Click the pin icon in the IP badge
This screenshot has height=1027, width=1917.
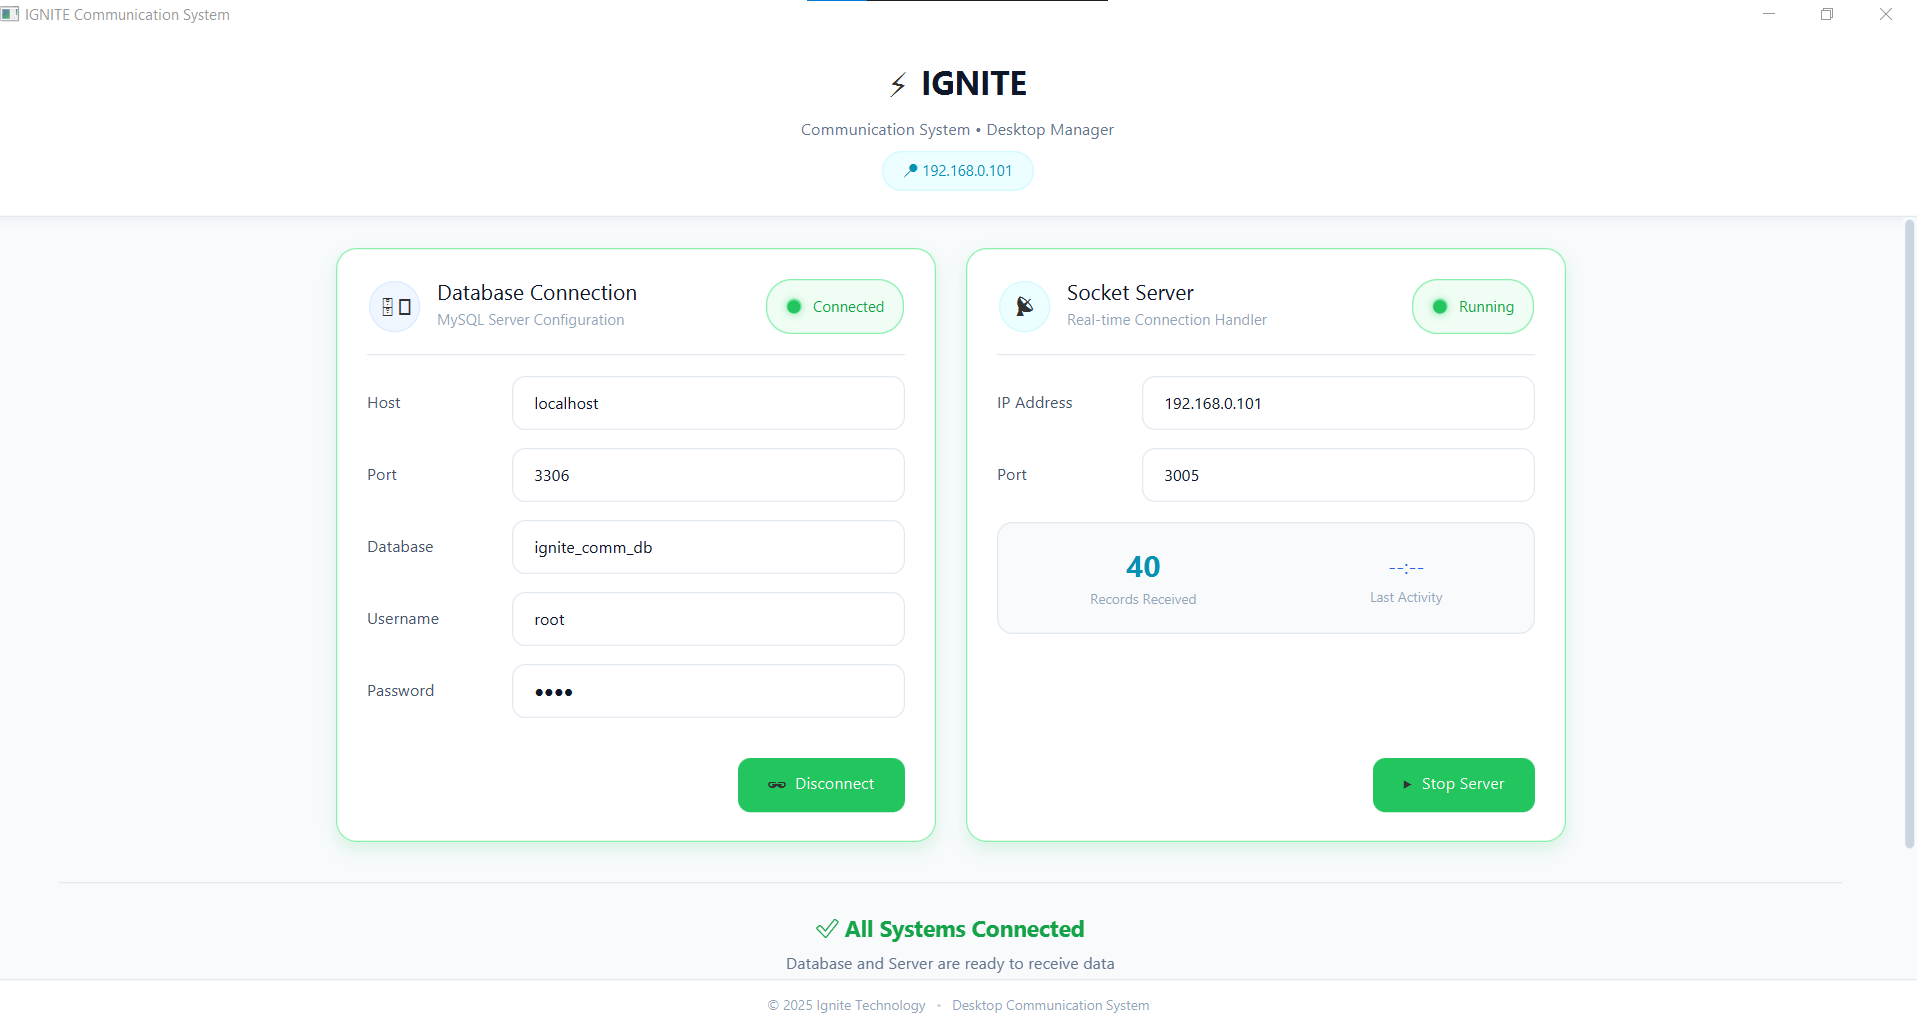910,170
